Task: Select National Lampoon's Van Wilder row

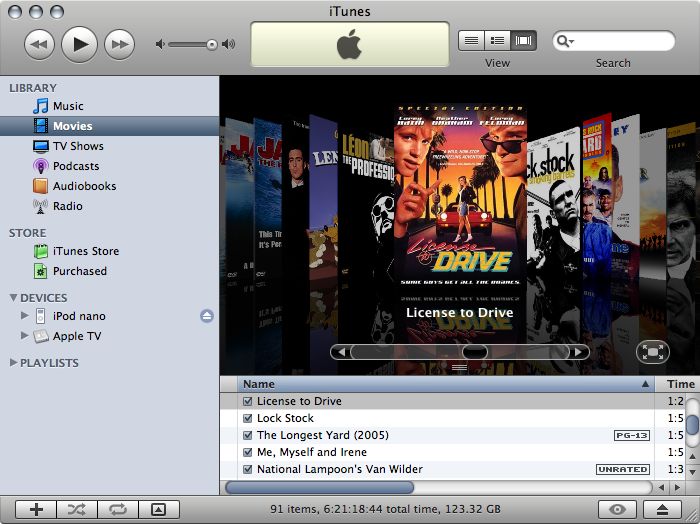Action: tap(452, 469)
